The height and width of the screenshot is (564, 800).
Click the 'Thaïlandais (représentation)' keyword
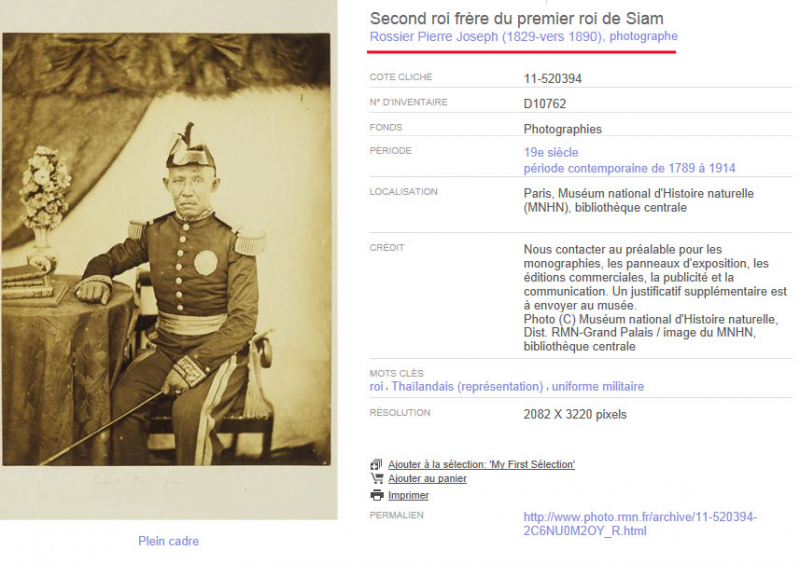click(x=467, y=386)
